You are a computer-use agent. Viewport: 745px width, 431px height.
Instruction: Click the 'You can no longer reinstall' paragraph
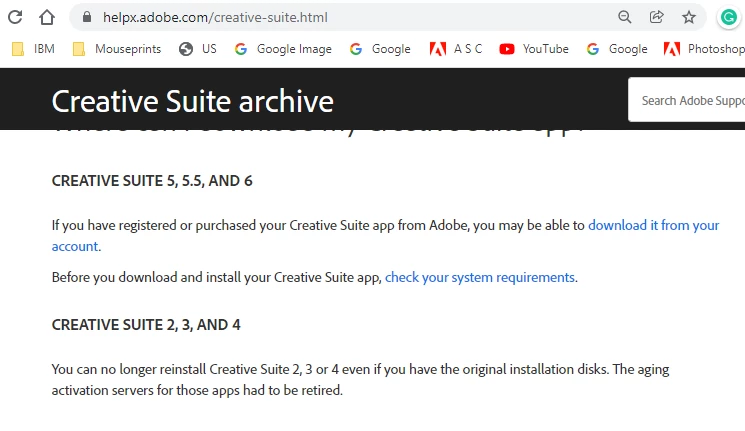click(360, 380)
